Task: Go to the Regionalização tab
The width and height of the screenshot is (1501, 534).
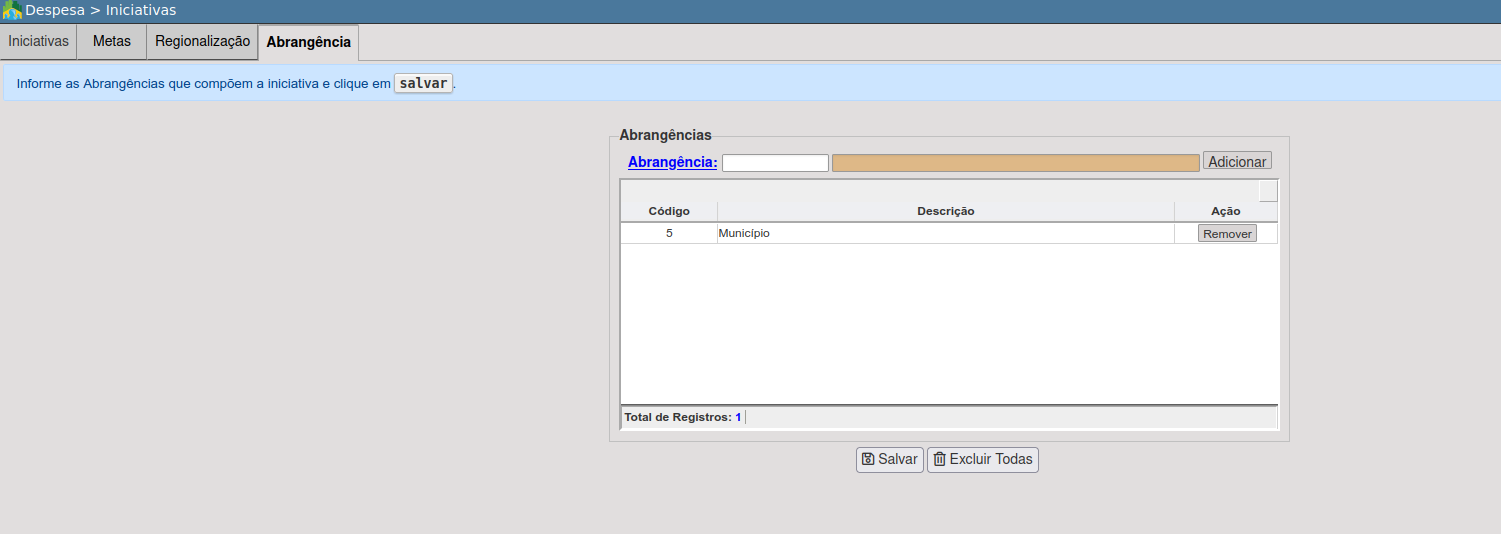Action: (x=202, y=42)
